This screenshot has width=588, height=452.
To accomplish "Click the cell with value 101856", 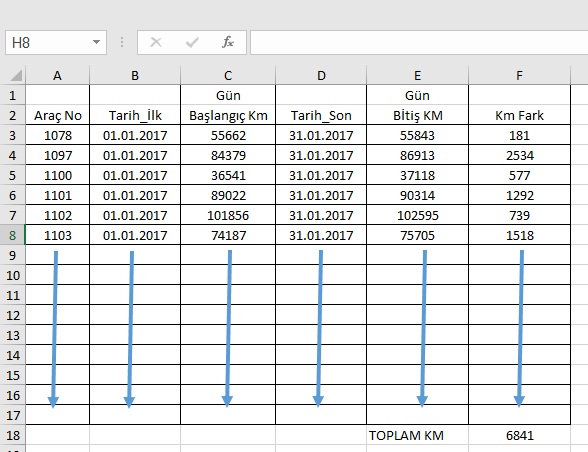I will pos(228,215).
